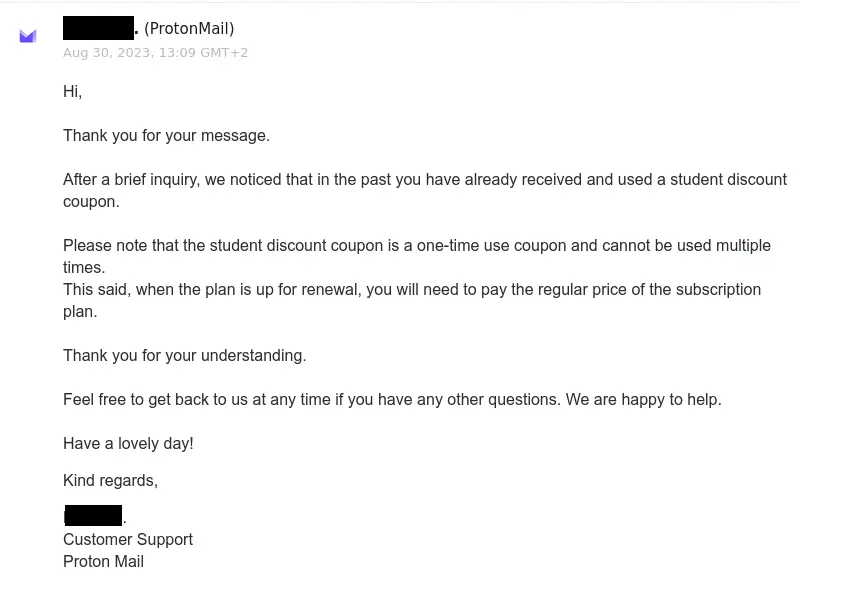
Task: Click the Aug 30, 2023 message timestamp
Action: click(x=155, y=53)
